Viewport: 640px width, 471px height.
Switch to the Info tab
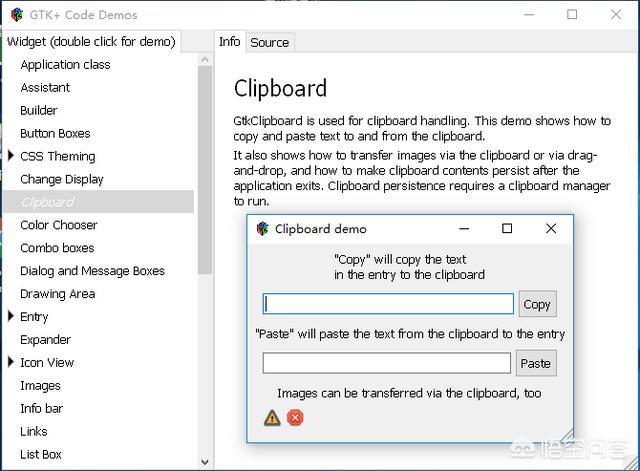click(x=229, y=42)
